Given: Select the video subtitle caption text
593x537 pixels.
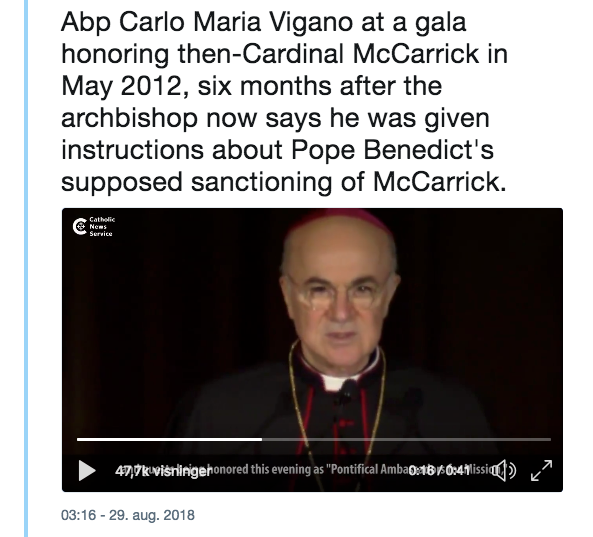Looking at the screenshot, I should [x=314, y=469].
